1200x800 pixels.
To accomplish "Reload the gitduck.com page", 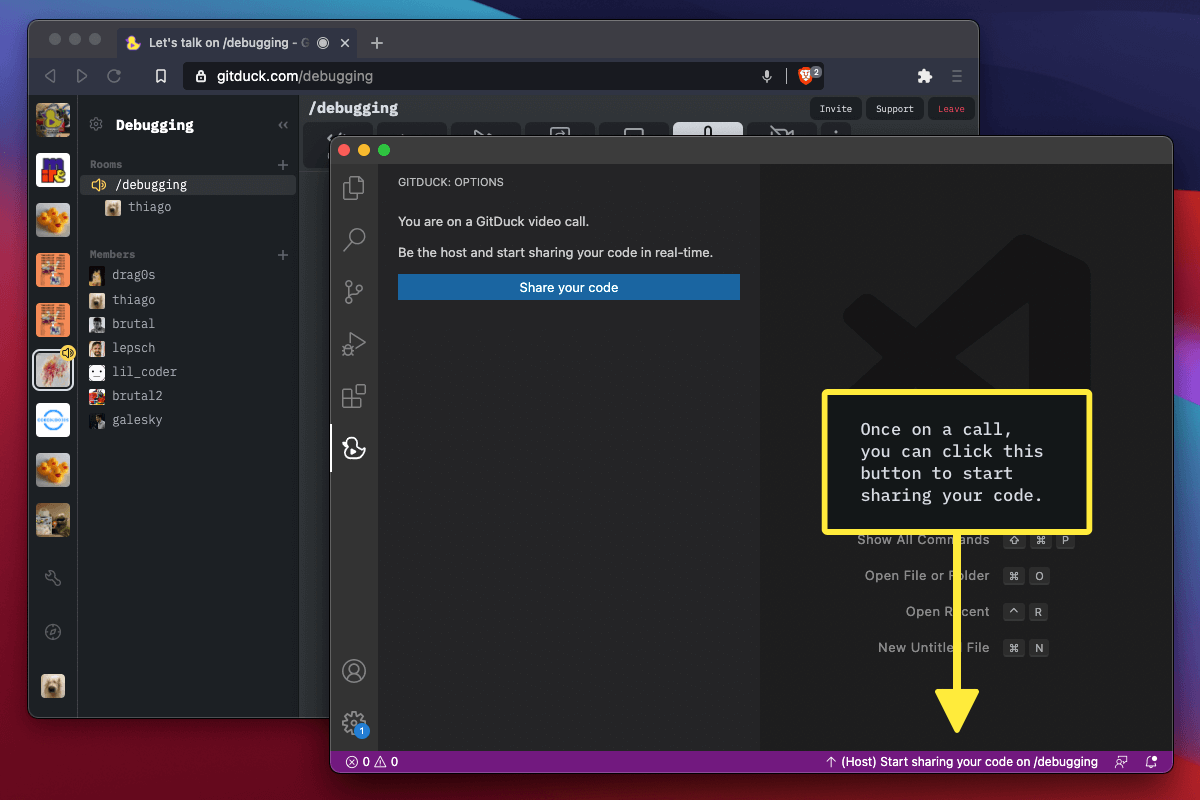I will coord(114,76).
